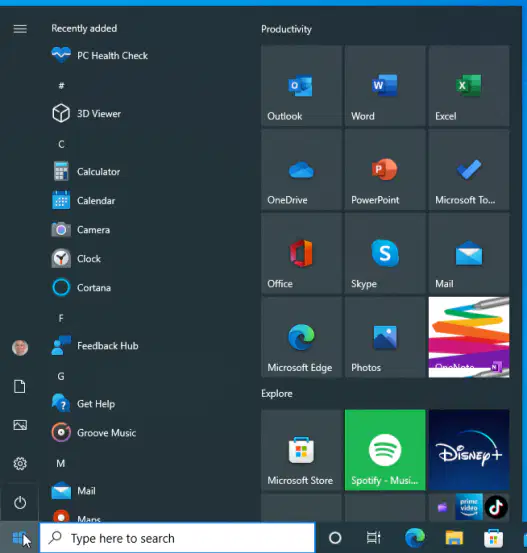Viewport: 527px width, 553px height.
Task: Open the OneNote tile
Action: coord(469,337)
